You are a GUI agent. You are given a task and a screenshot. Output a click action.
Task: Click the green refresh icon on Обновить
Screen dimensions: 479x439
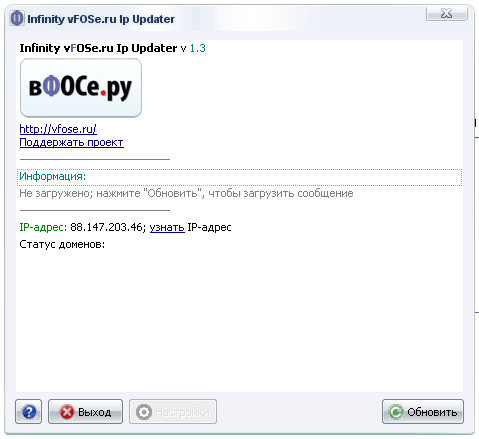click(x=396, y=412)
